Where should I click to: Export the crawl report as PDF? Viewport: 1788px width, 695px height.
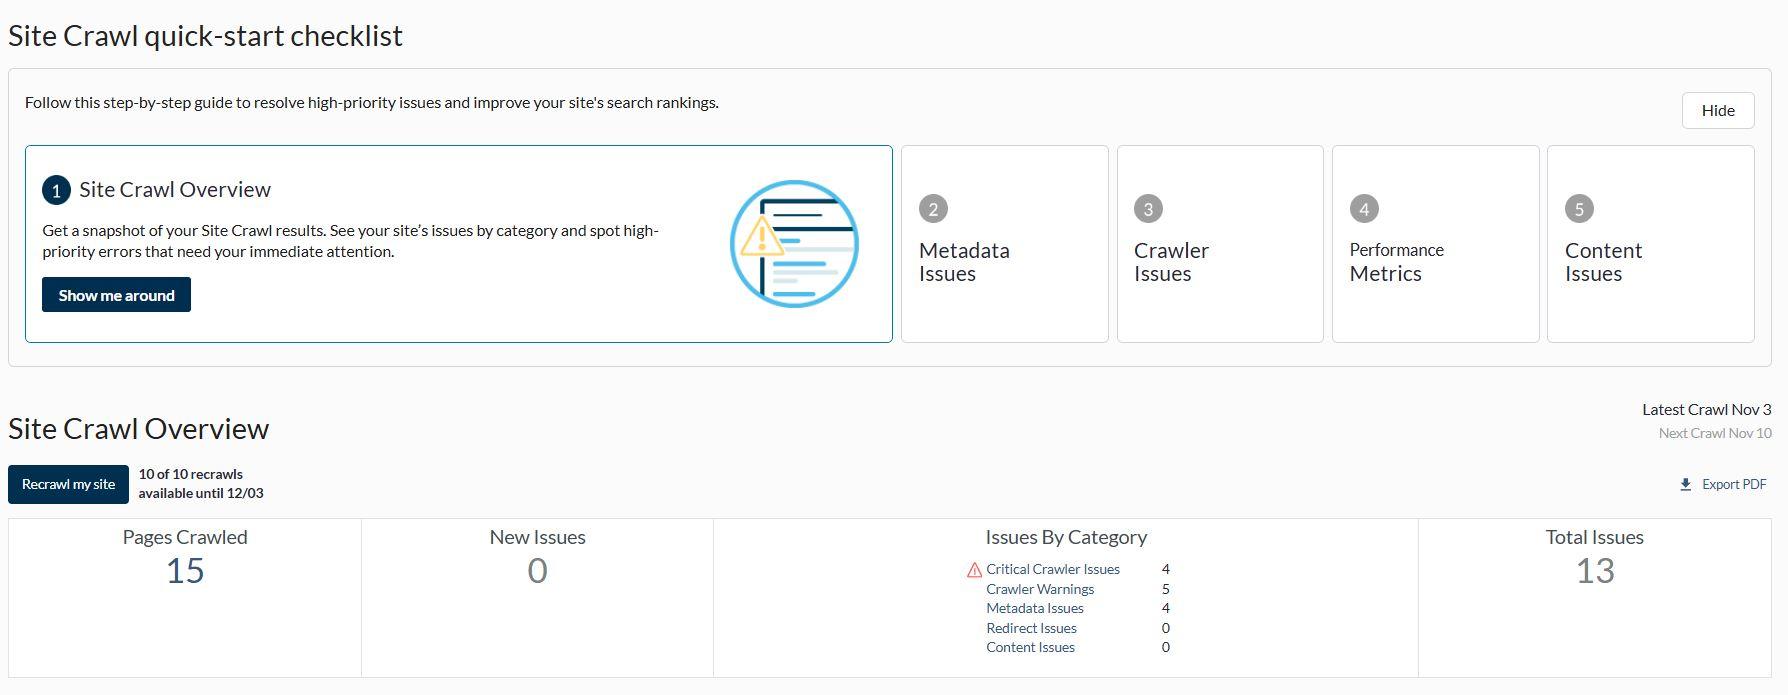tap(1733, 484)
